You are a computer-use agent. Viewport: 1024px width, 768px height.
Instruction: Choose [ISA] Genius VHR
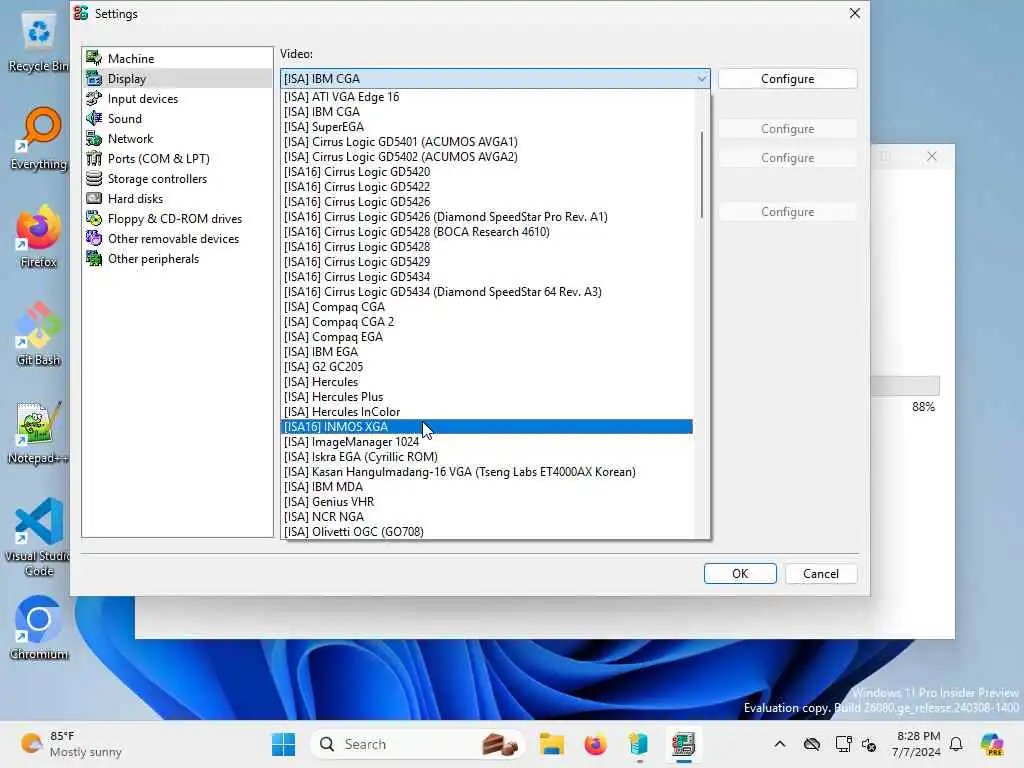point(487,502)
